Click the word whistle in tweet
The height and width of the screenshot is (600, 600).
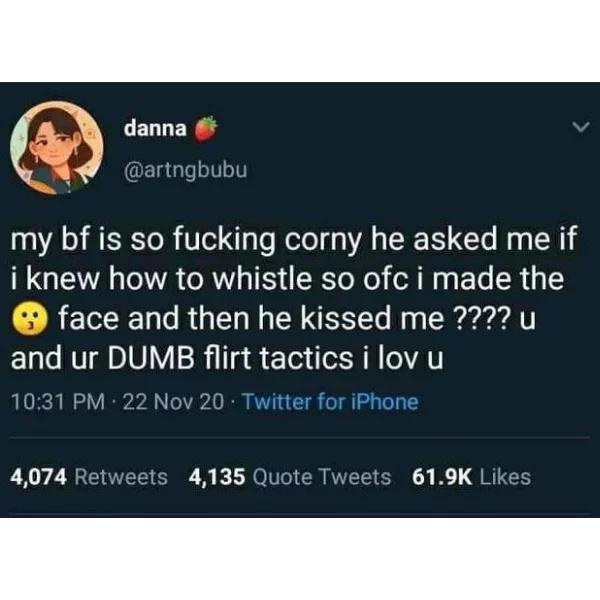262,279
